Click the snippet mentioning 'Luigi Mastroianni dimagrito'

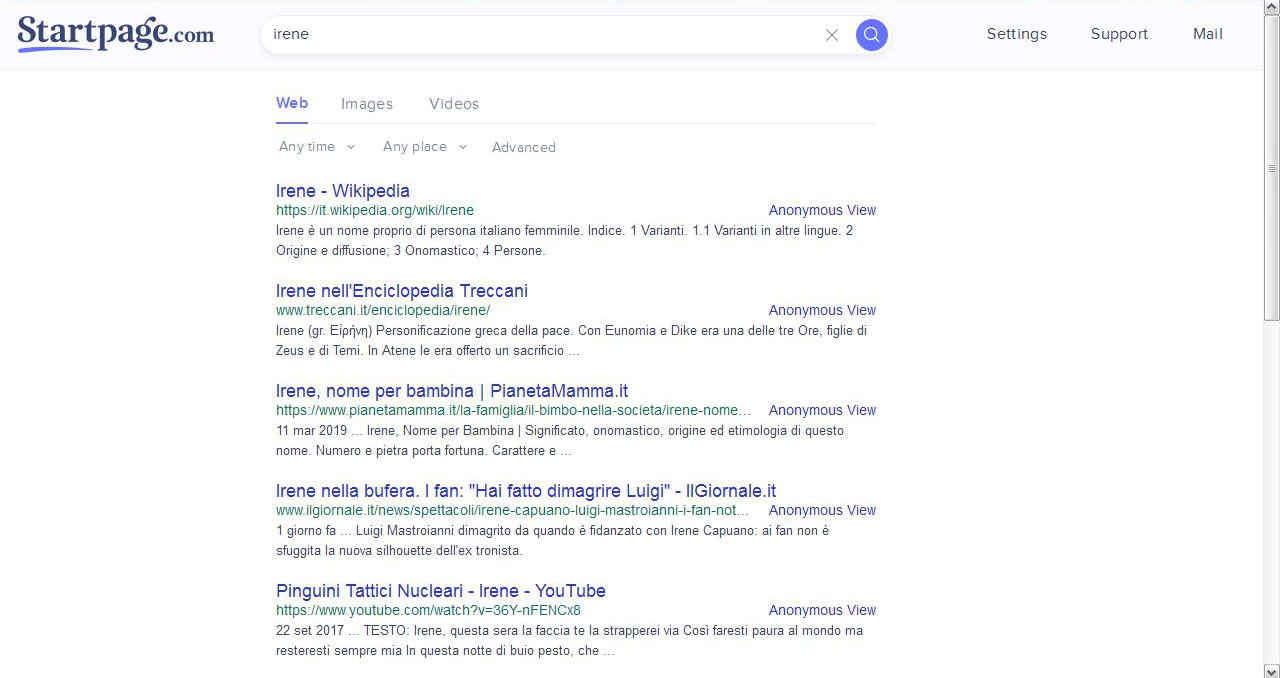pos(553,541)
